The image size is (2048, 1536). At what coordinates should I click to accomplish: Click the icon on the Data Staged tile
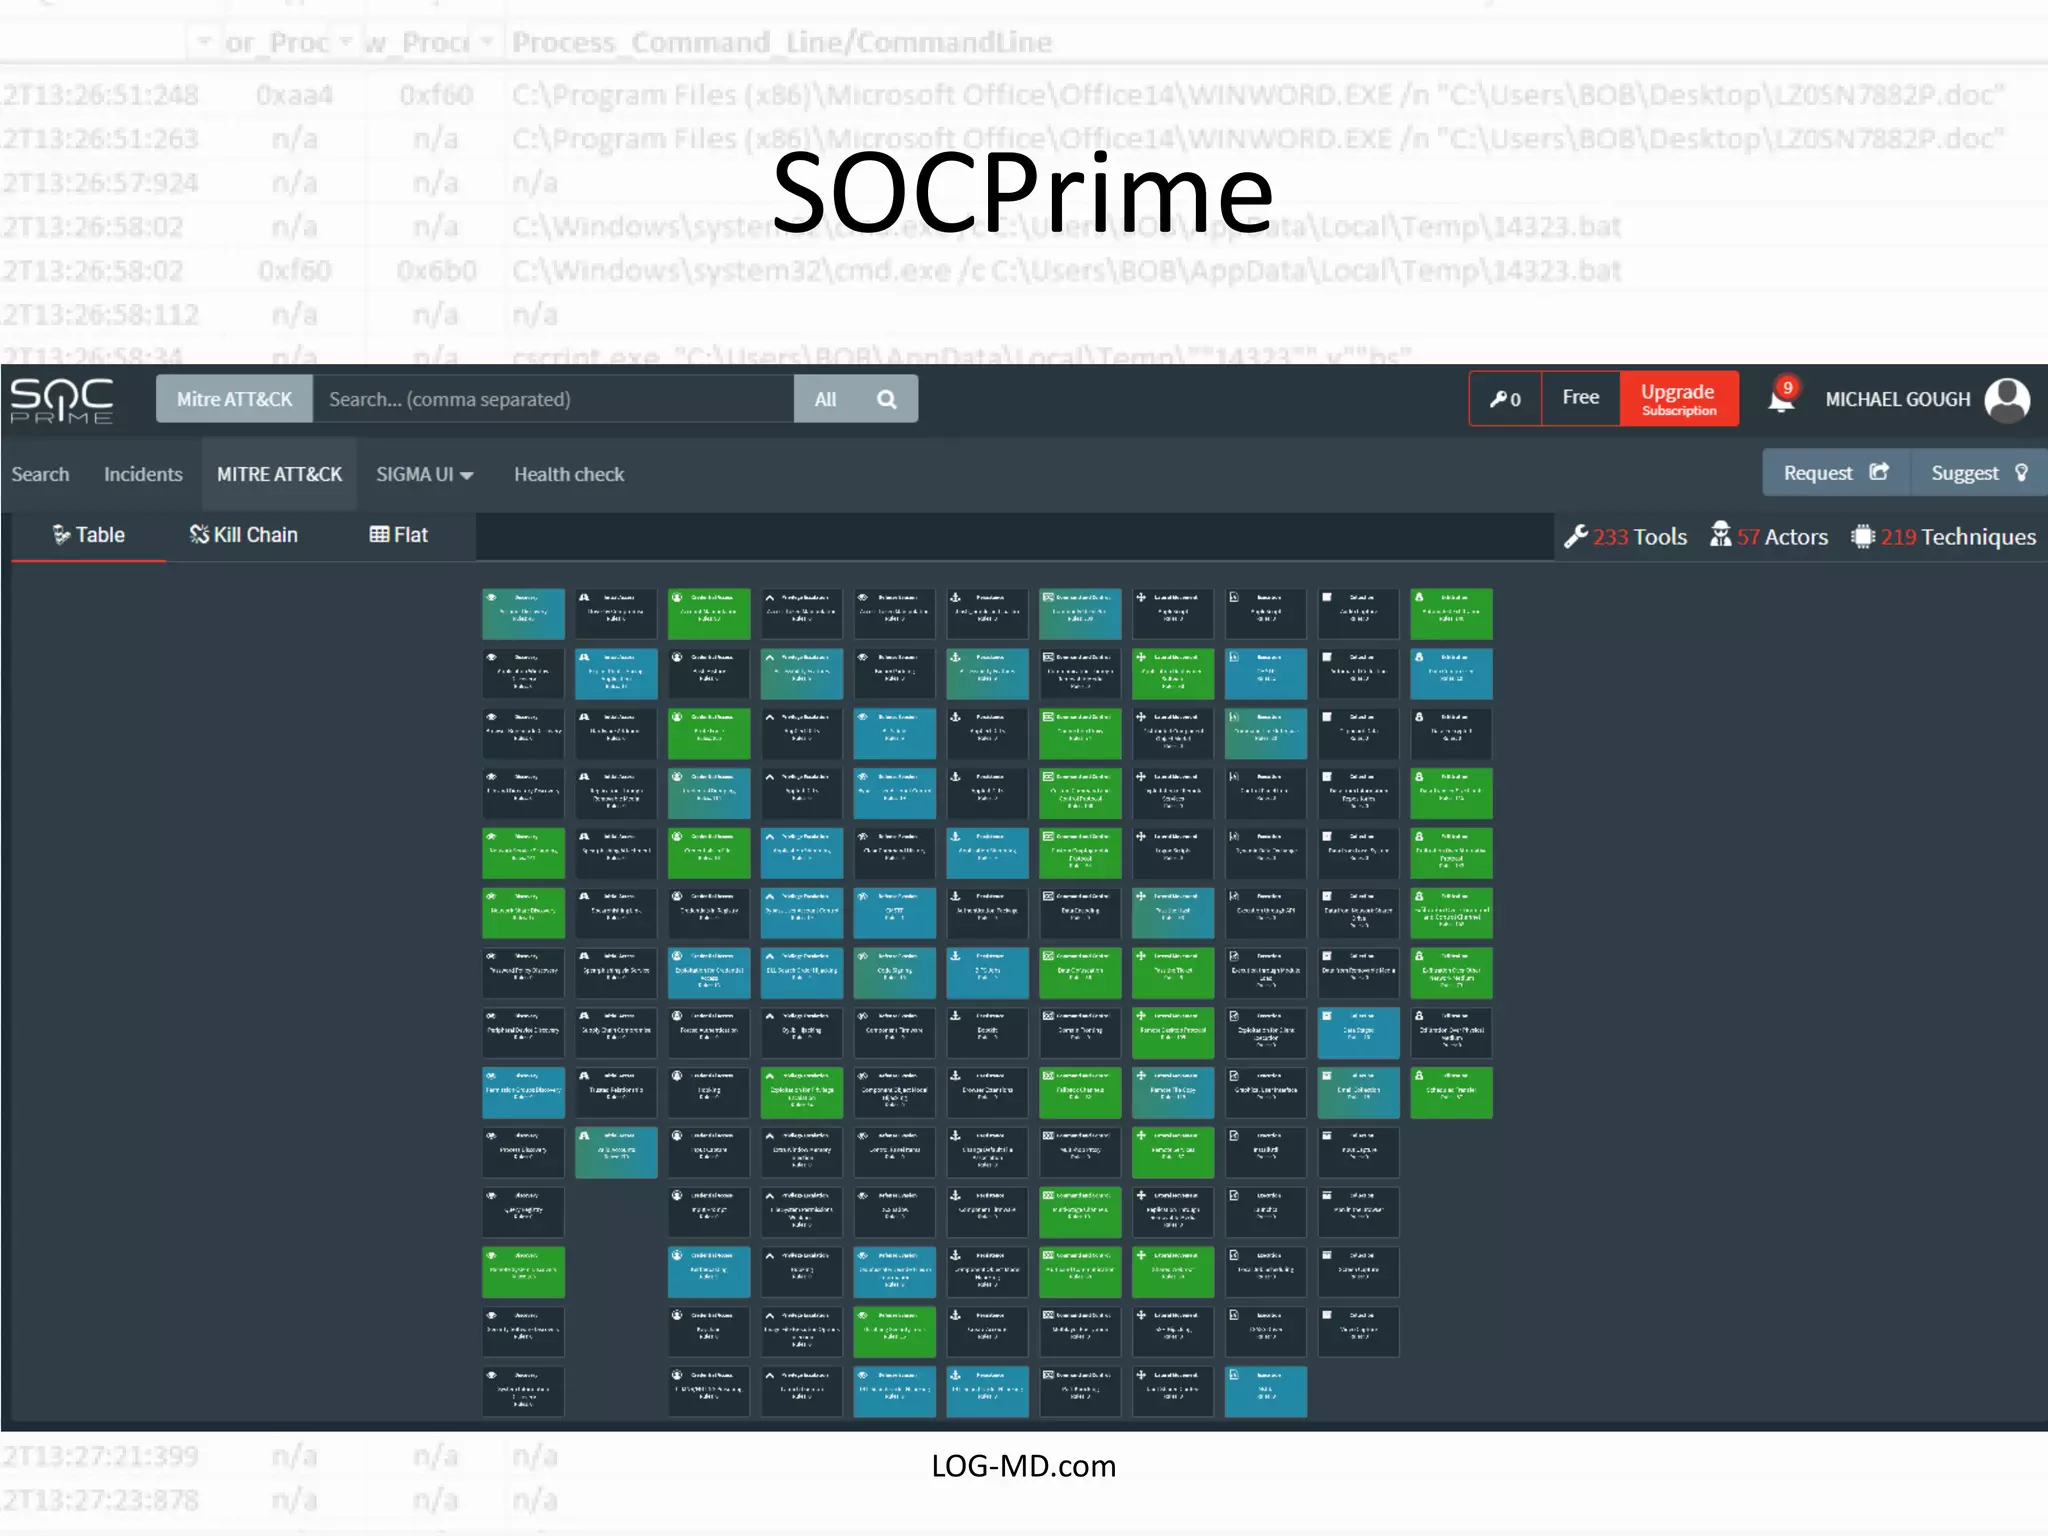click(1327, 1016)
